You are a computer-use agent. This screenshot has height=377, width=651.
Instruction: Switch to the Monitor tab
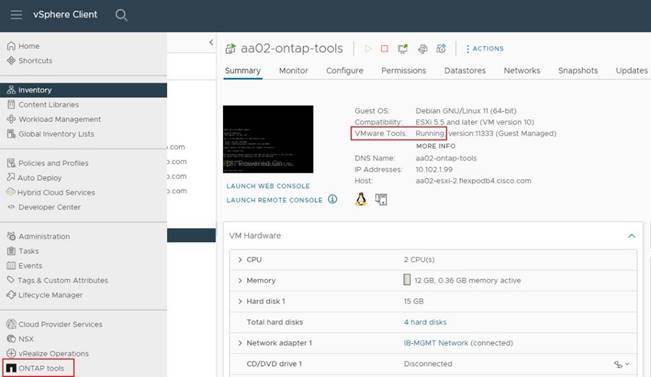click(x=294, y=71)
